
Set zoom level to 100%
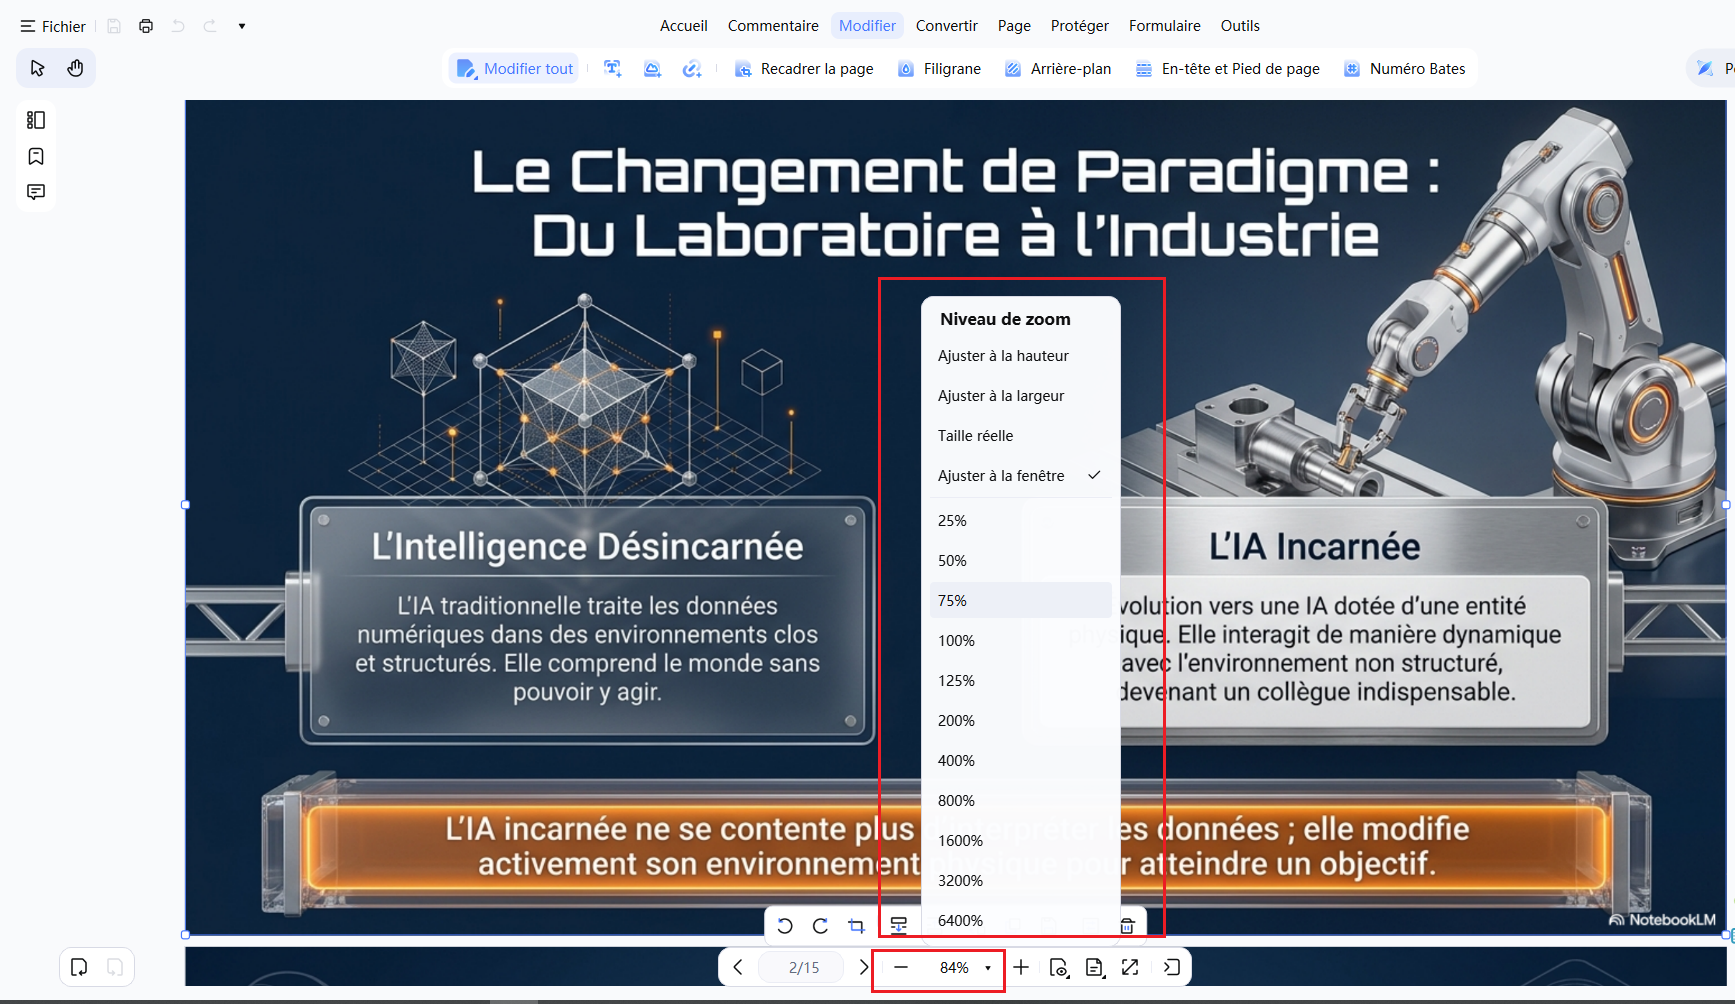tap(1020, 641)
